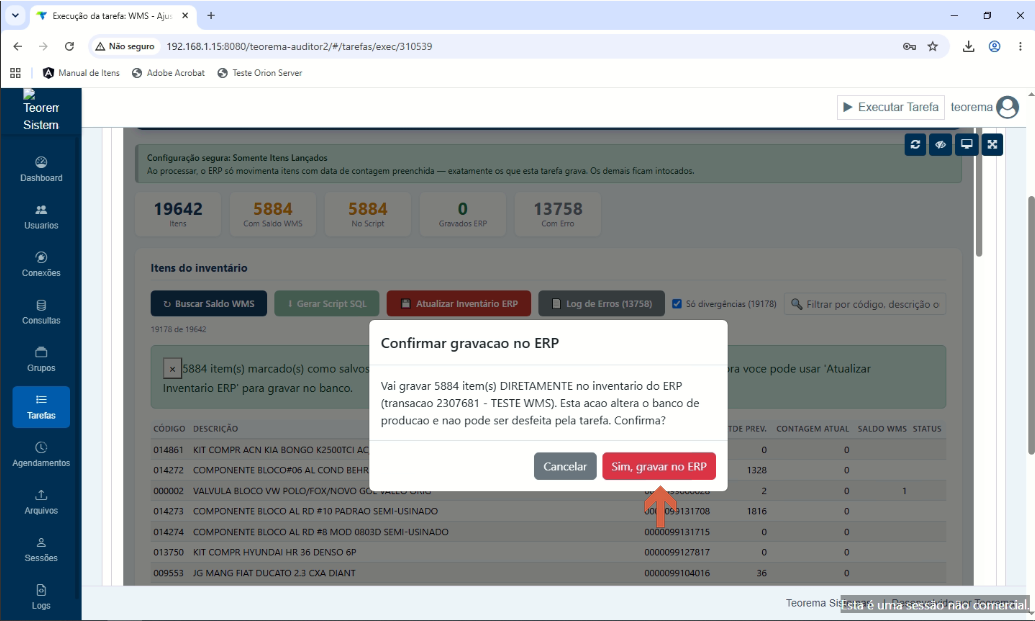This screenshot has width=1035, height=621.
Task: Click the browser forward arrow
Action: pyautogui.click(x=43, y=46)
